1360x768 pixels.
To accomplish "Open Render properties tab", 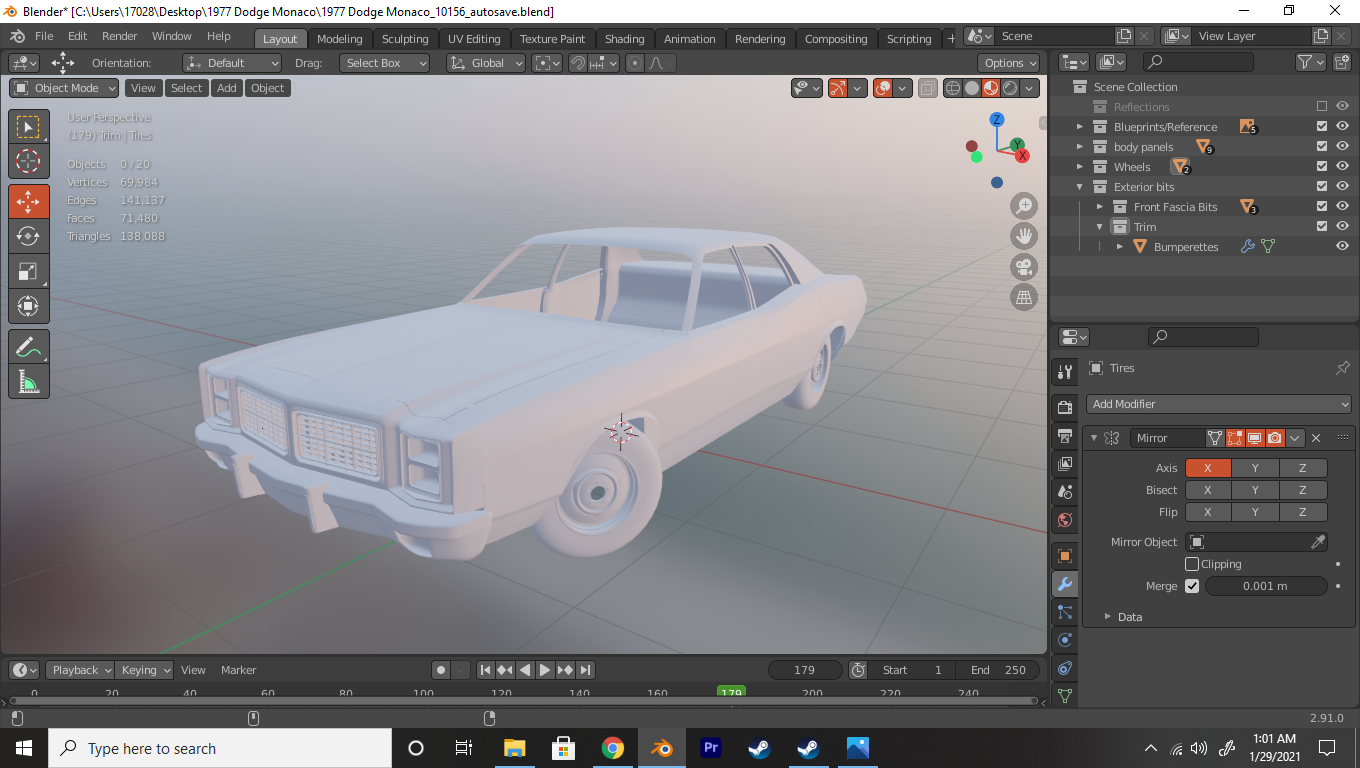I will pyautogui.click(x=1064, y=407).
